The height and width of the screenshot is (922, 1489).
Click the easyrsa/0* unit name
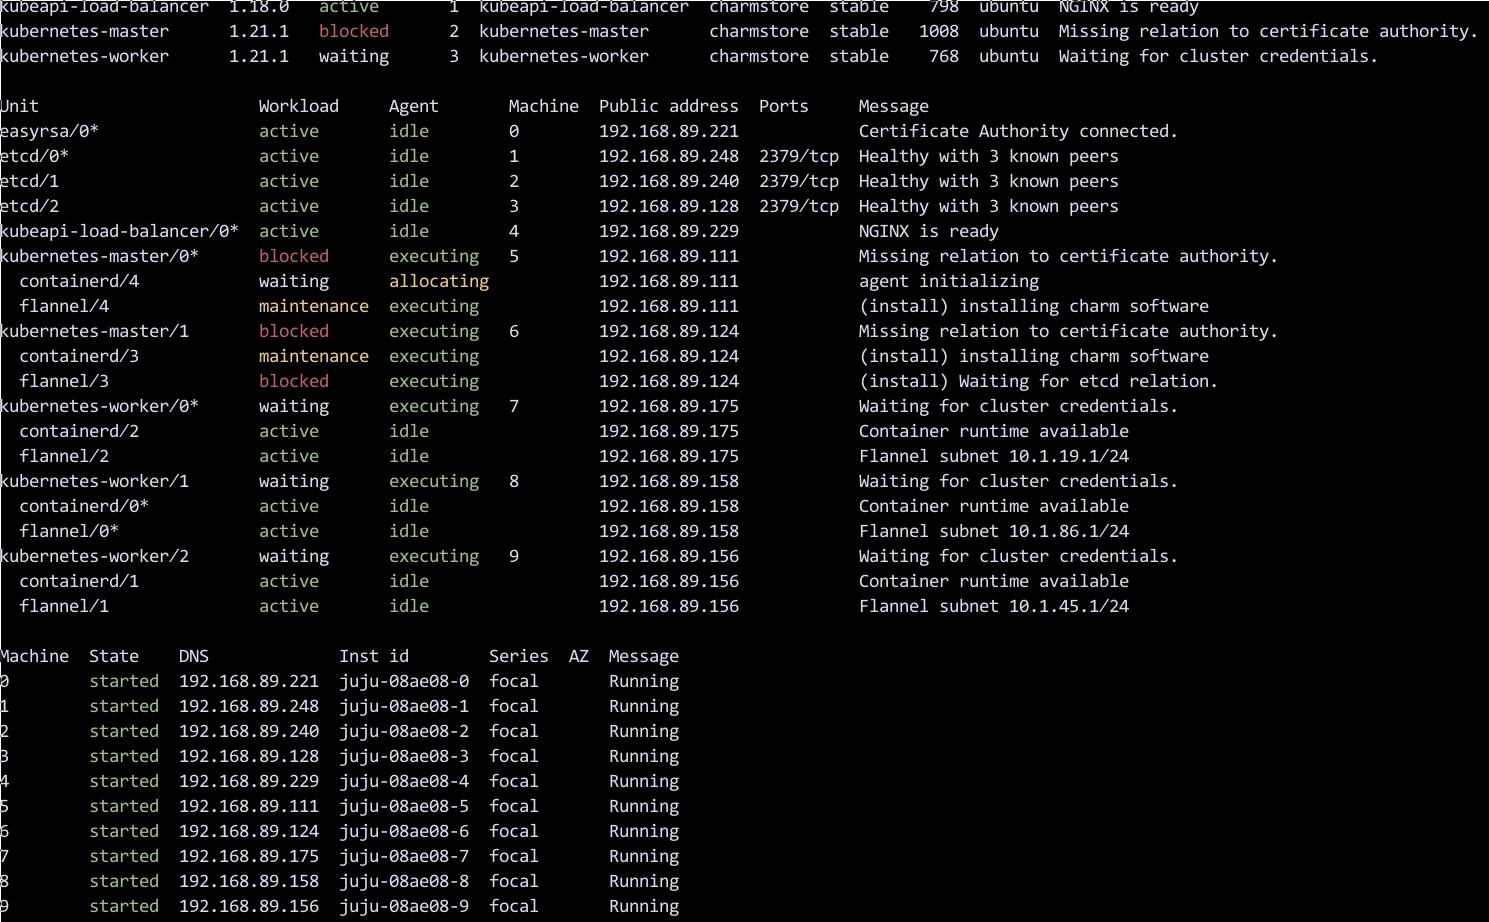49,131
